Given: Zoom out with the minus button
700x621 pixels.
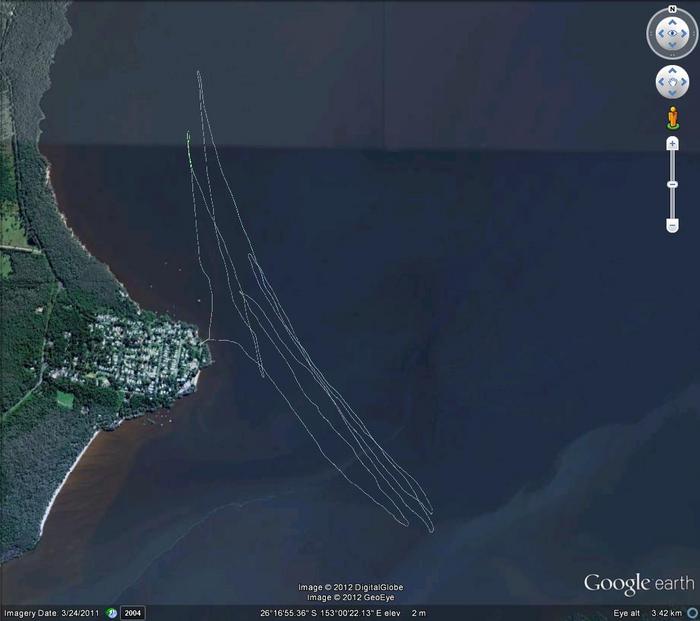Looking at the screenshot, I should pos(672,226).
